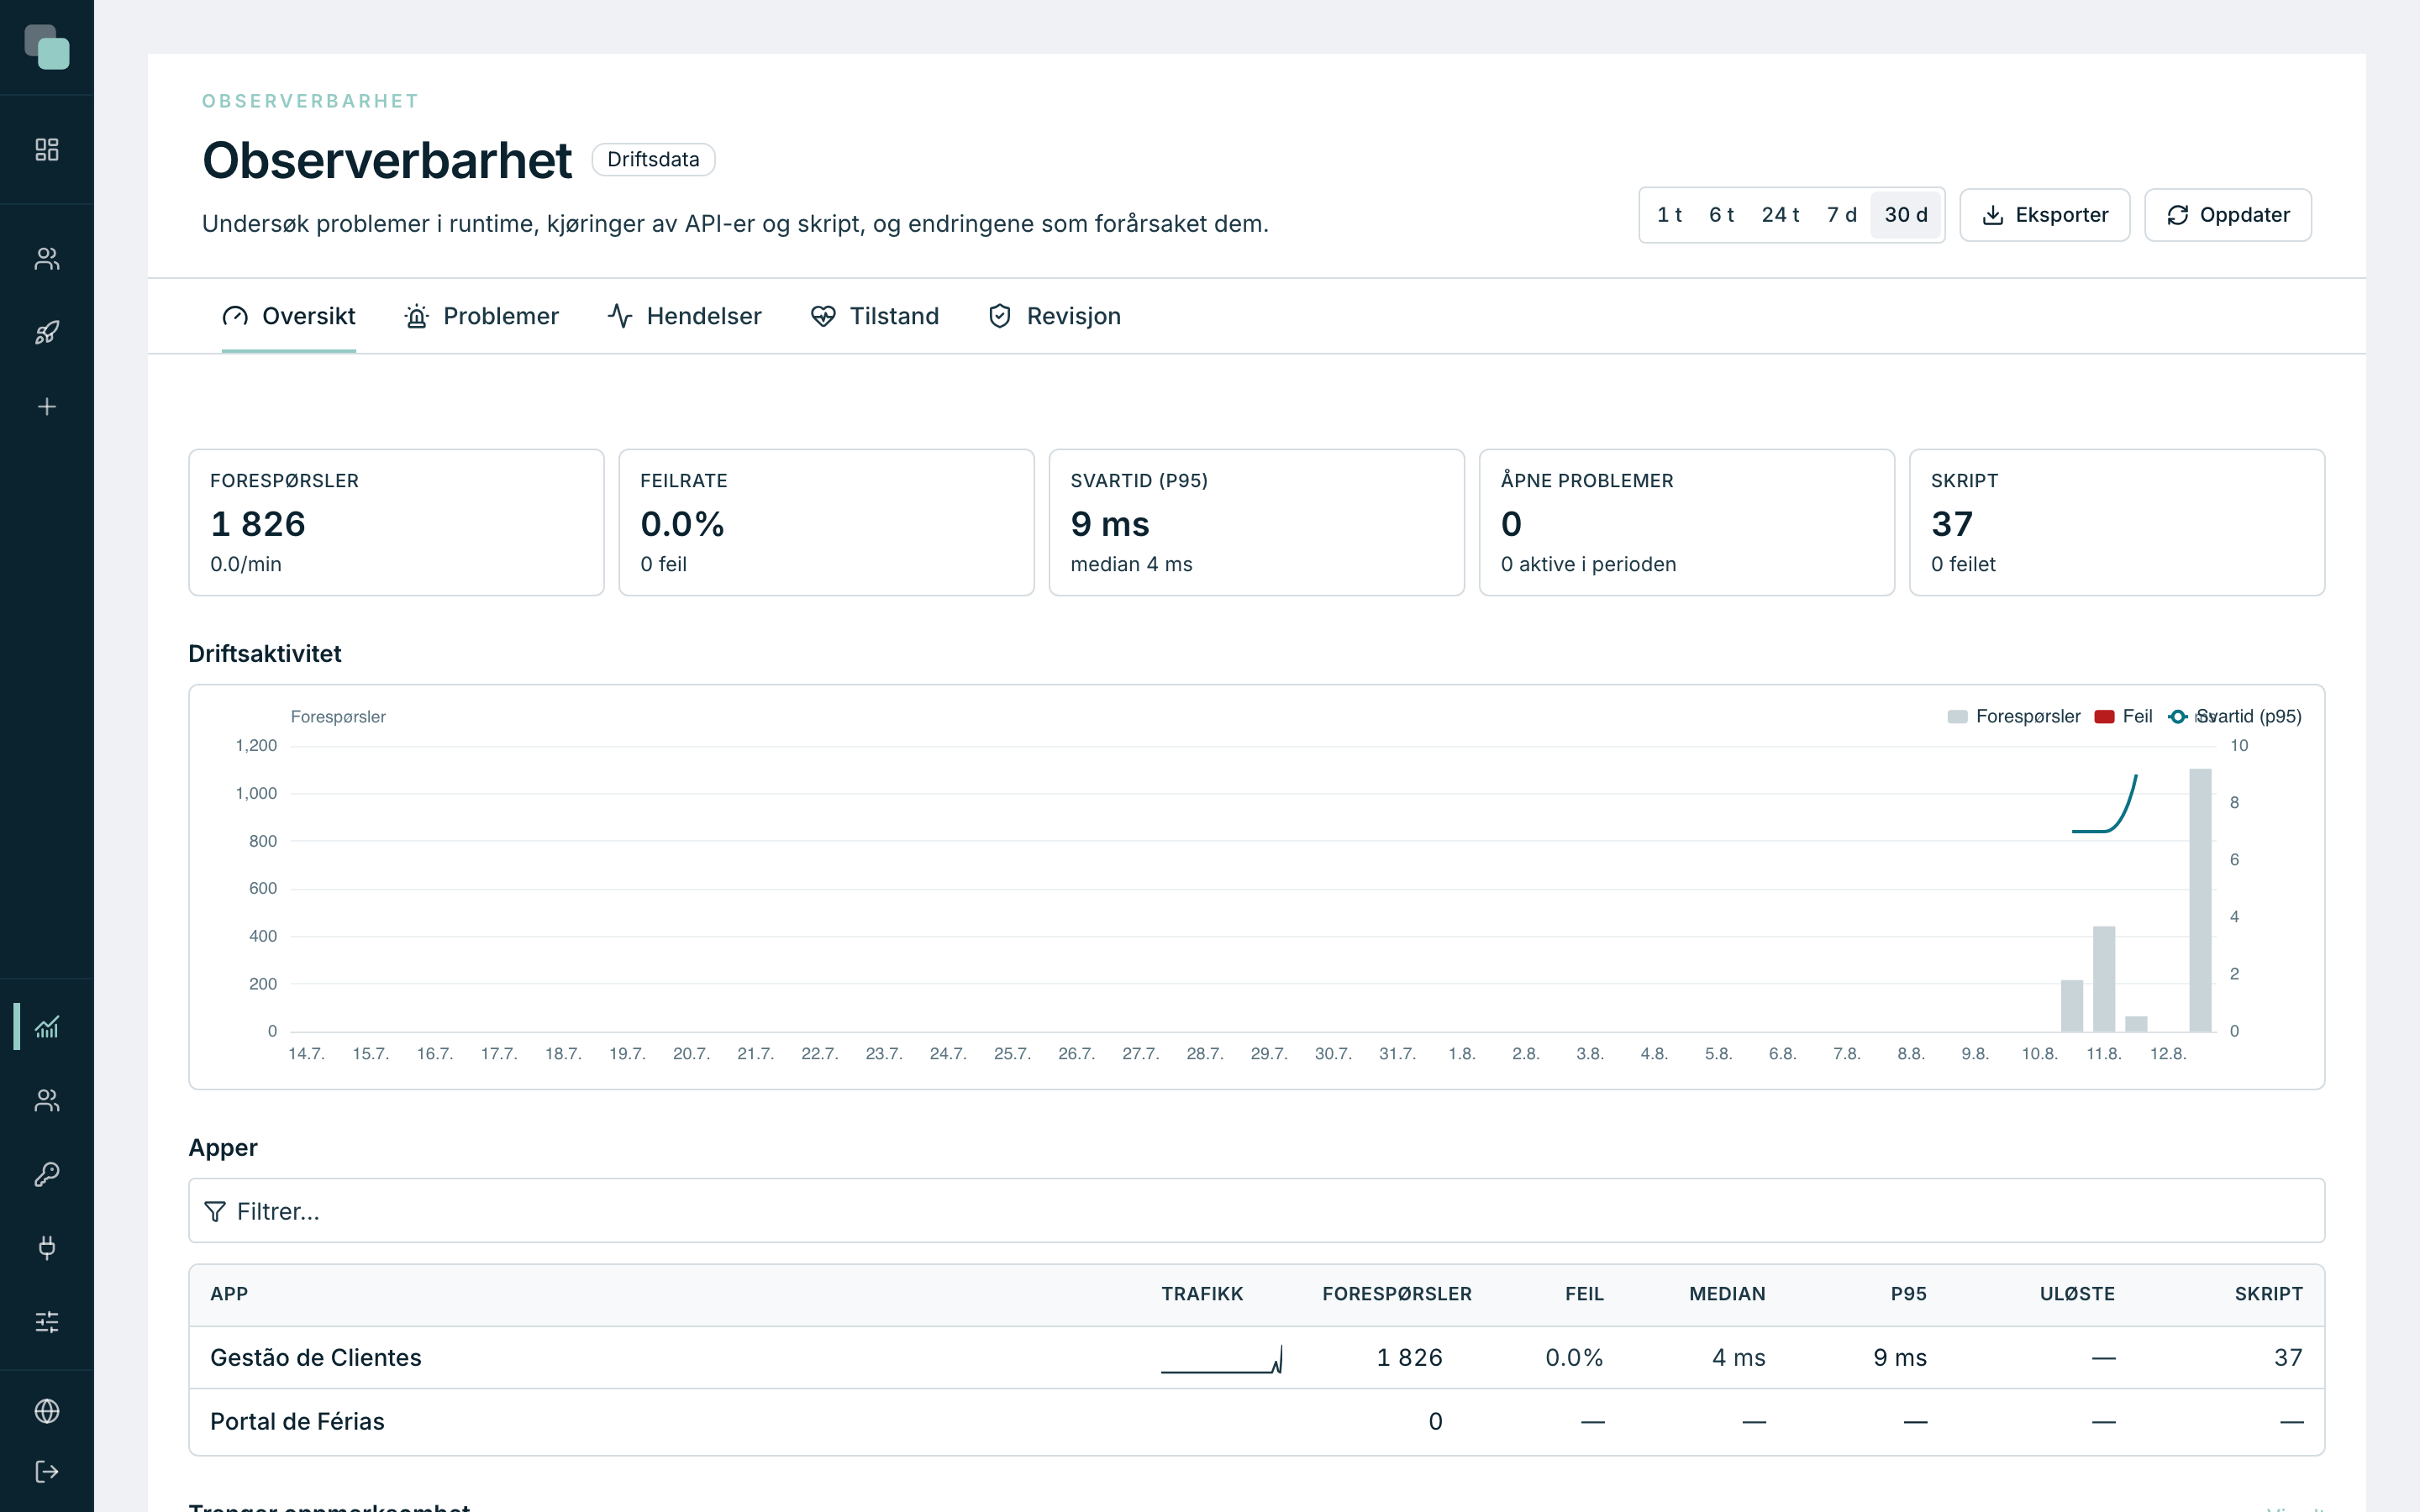Toggle the Feil legend series

click(x=2123, y=717)
